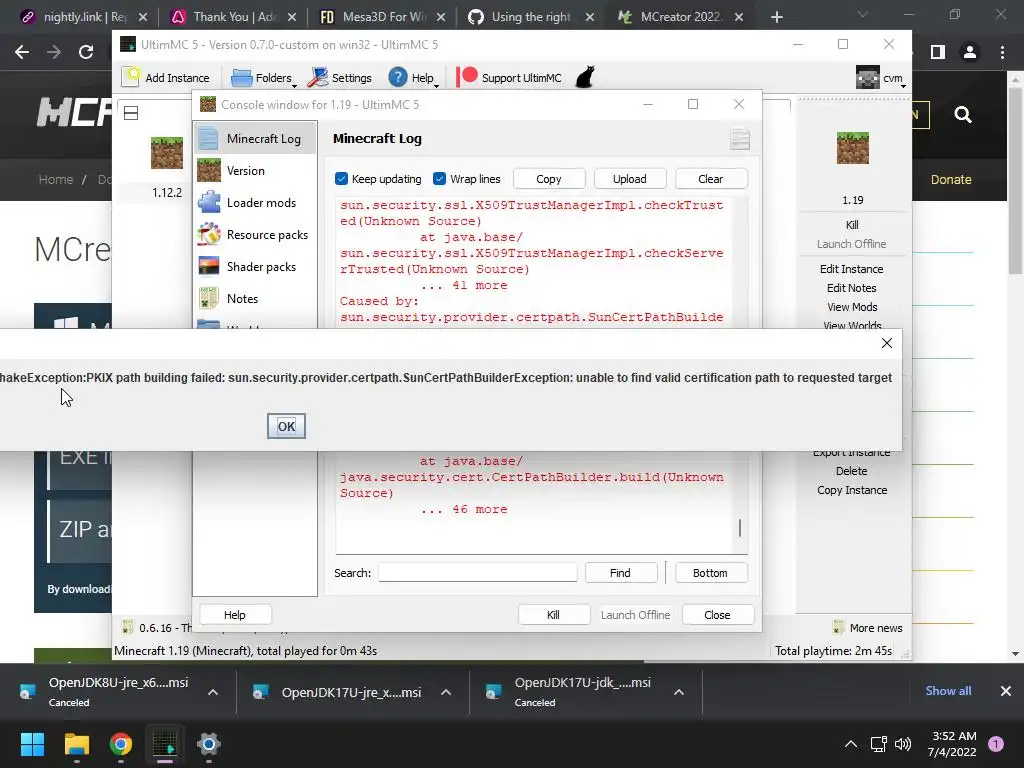Select the 1.12.2 instance grass block icon
Screen dimensions: 1024x768
(167, 153)
